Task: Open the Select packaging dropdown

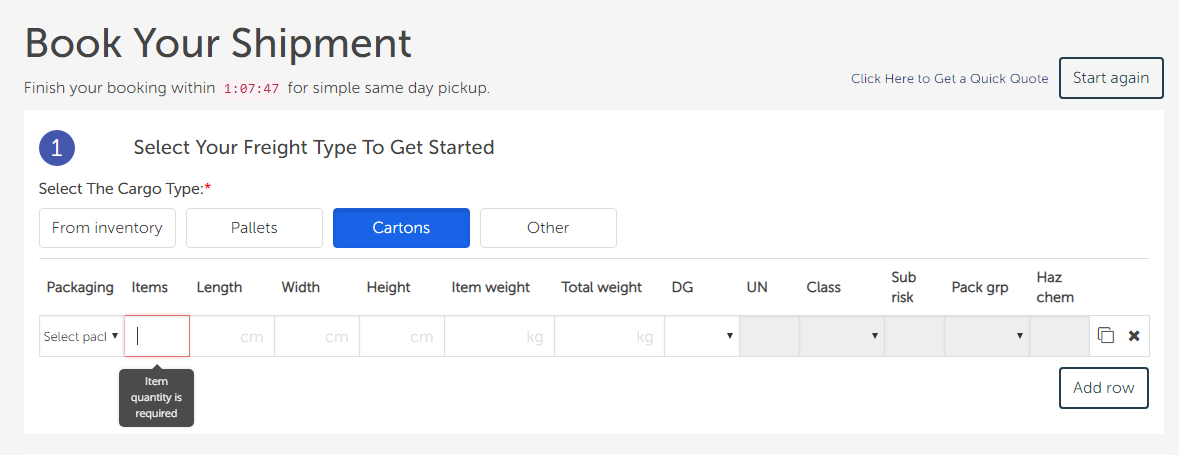Action: [81, 337]
